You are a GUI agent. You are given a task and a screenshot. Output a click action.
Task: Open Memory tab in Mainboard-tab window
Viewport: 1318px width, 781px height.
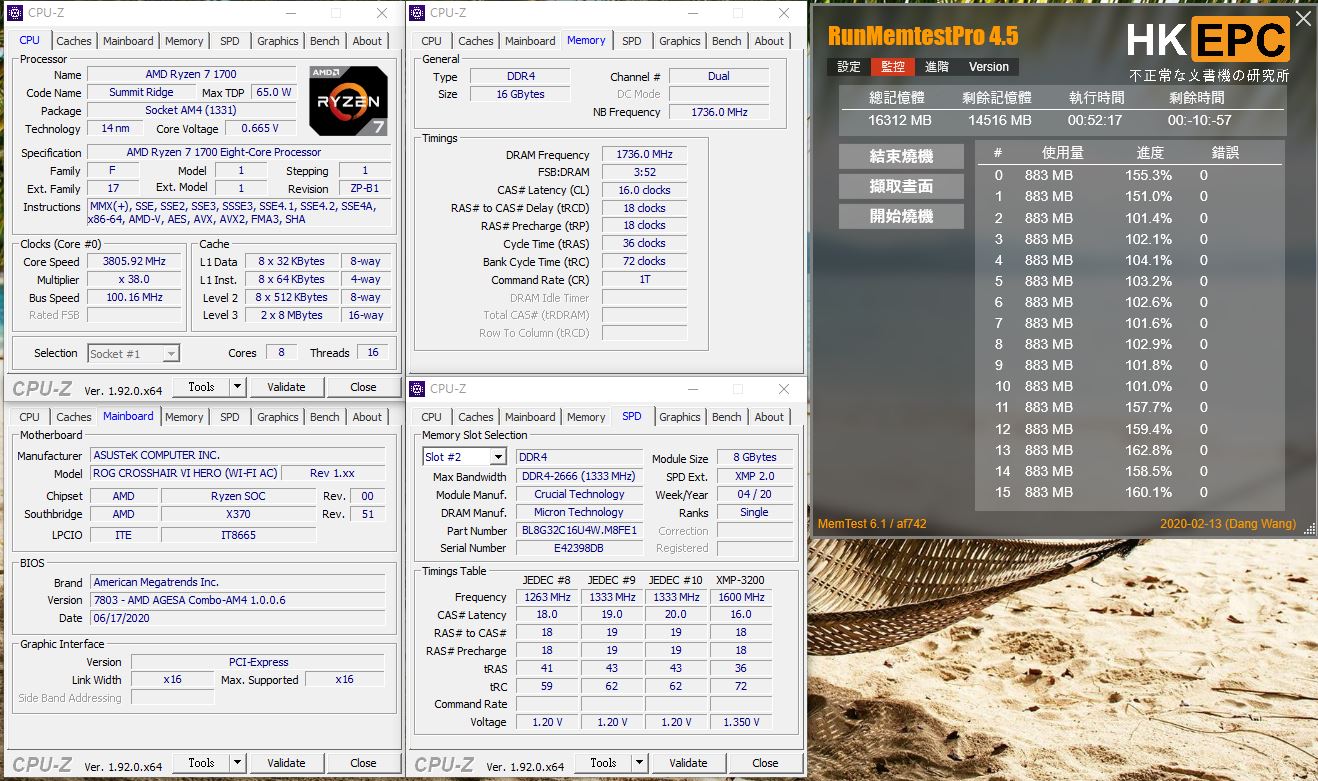point(184,417)
